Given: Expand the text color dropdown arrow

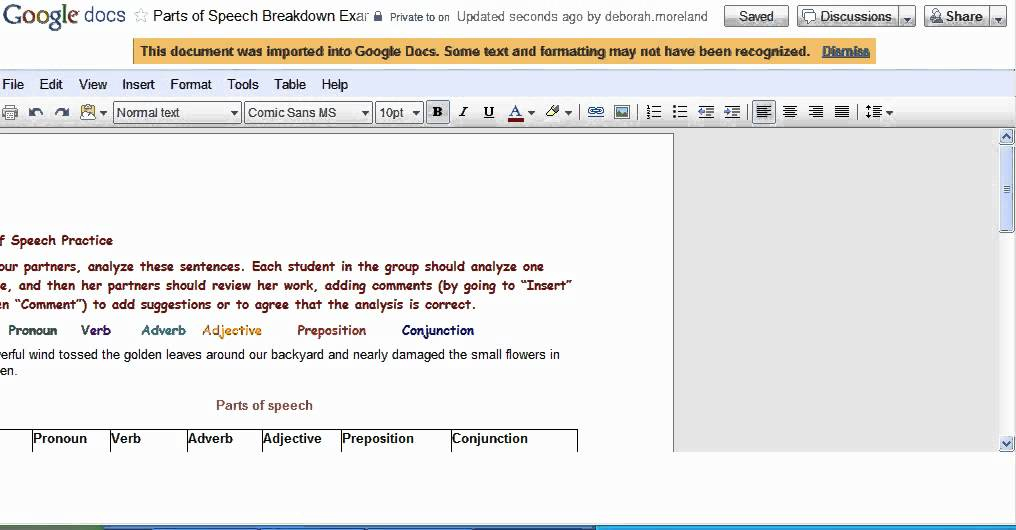Looking at the screenshot, I should (x=531, y=113).
